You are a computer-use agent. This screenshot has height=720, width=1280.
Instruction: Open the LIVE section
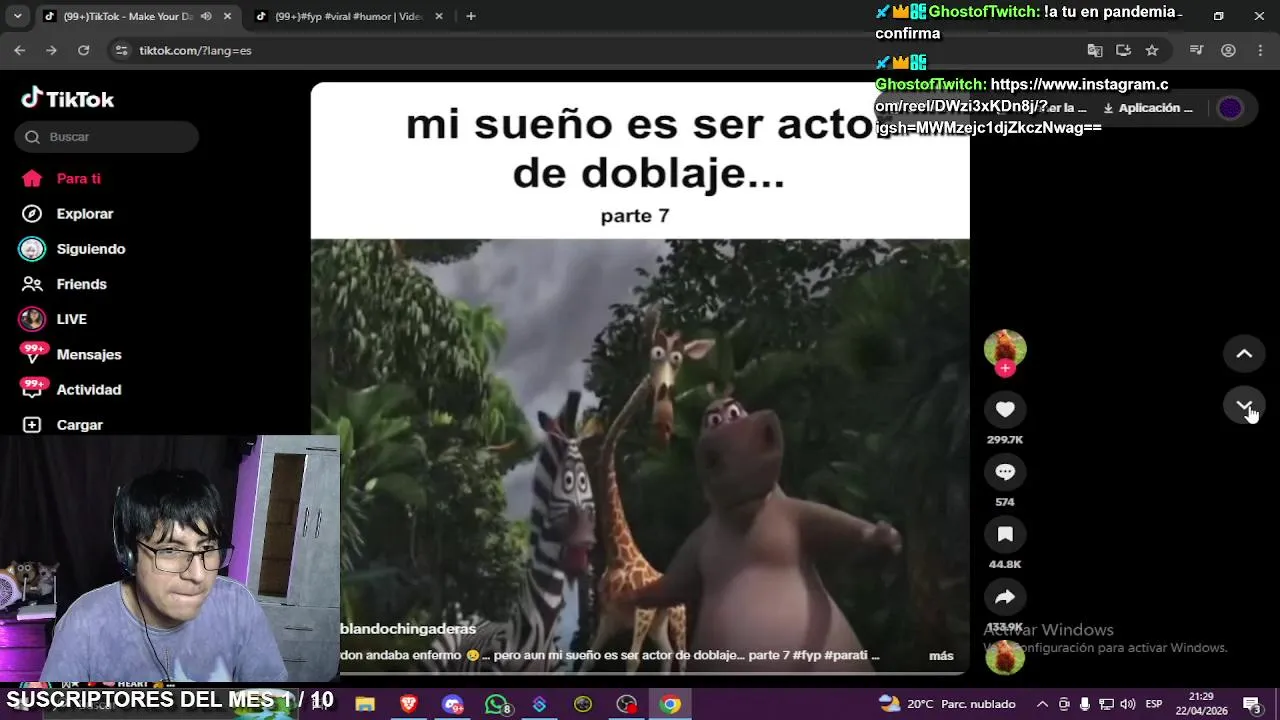pyautogui.click(x=71, y=319)
